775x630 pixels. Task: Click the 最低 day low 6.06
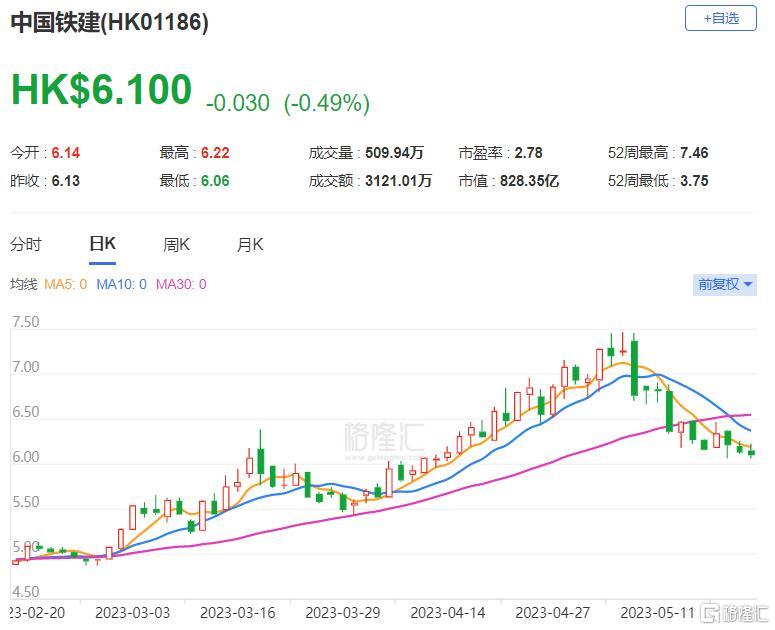click(215, 181)
